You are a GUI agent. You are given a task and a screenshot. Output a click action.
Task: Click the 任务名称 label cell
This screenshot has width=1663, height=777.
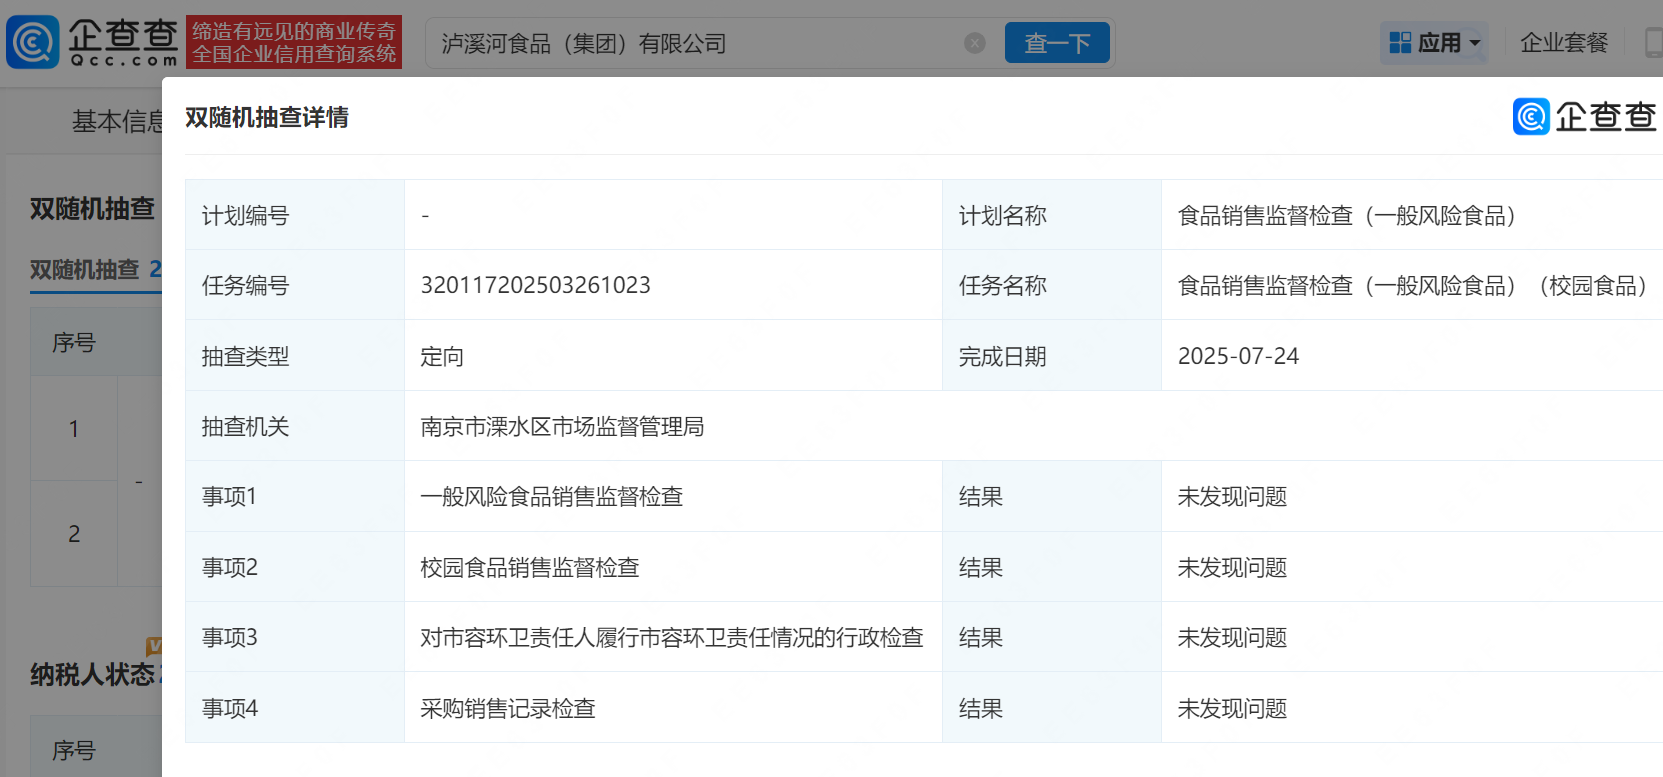[1052, 285]
